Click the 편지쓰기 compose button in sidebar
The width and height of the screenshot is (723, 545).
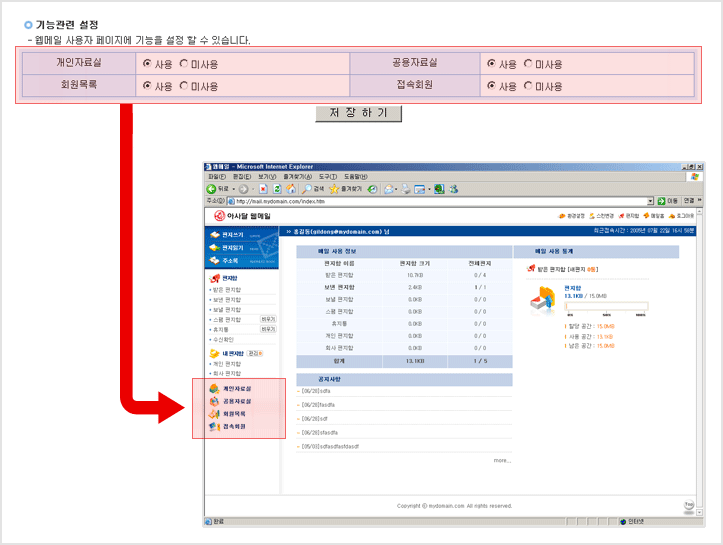227,235
